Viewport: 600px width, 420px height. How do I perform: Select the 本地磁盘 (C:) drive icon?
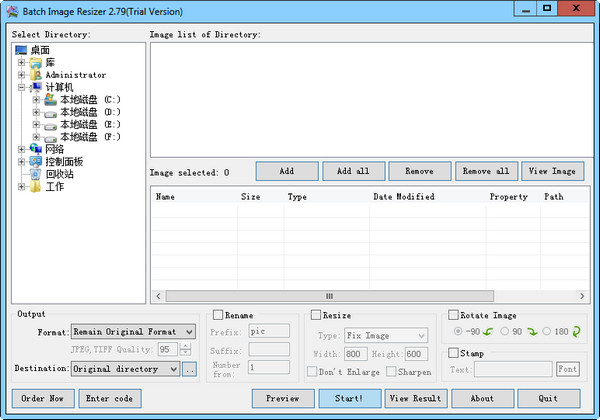tap(50, 99)
